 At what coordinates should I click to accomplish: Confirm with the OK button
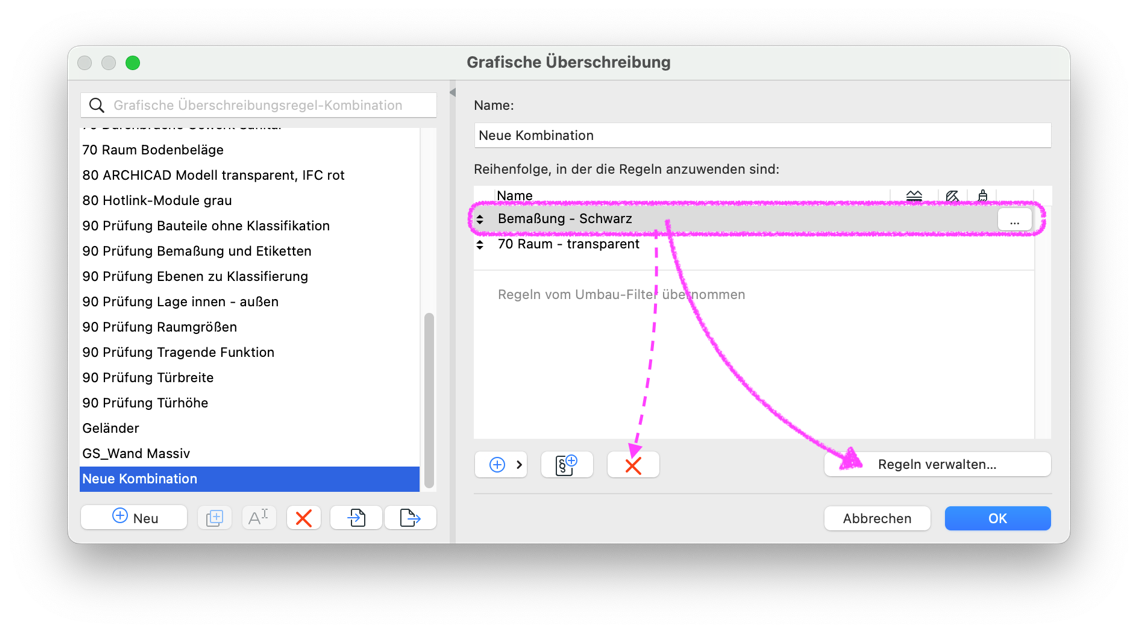[x=997, y=518]
